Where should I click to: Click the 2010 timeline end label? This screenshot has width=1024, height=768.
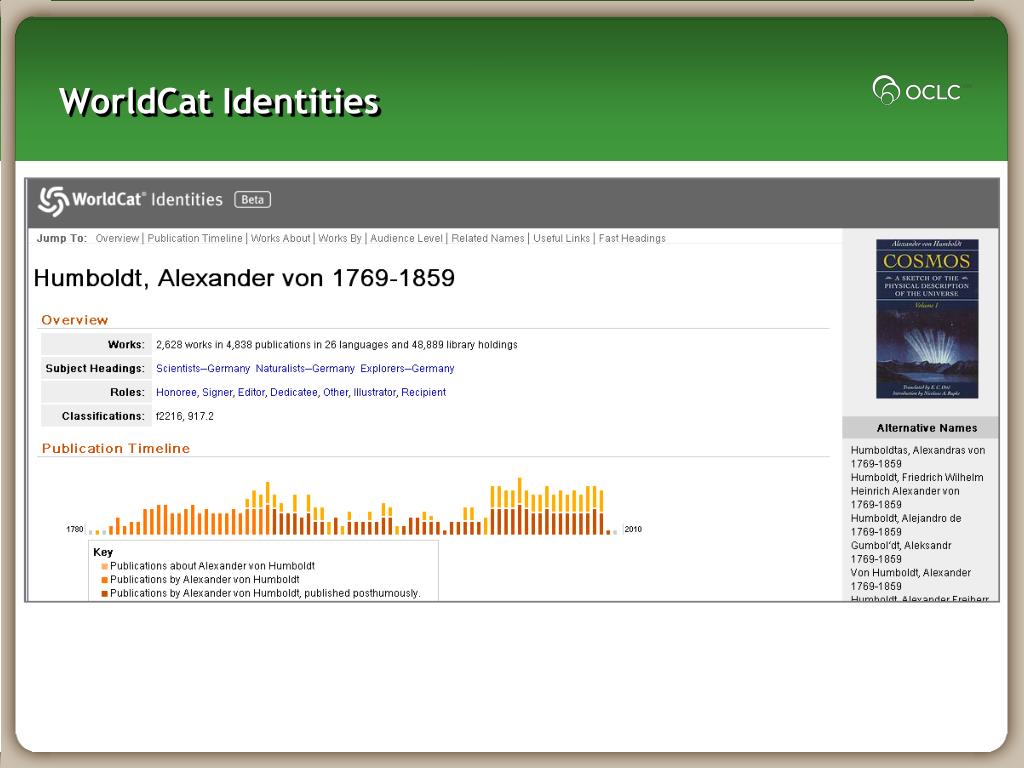633,529
